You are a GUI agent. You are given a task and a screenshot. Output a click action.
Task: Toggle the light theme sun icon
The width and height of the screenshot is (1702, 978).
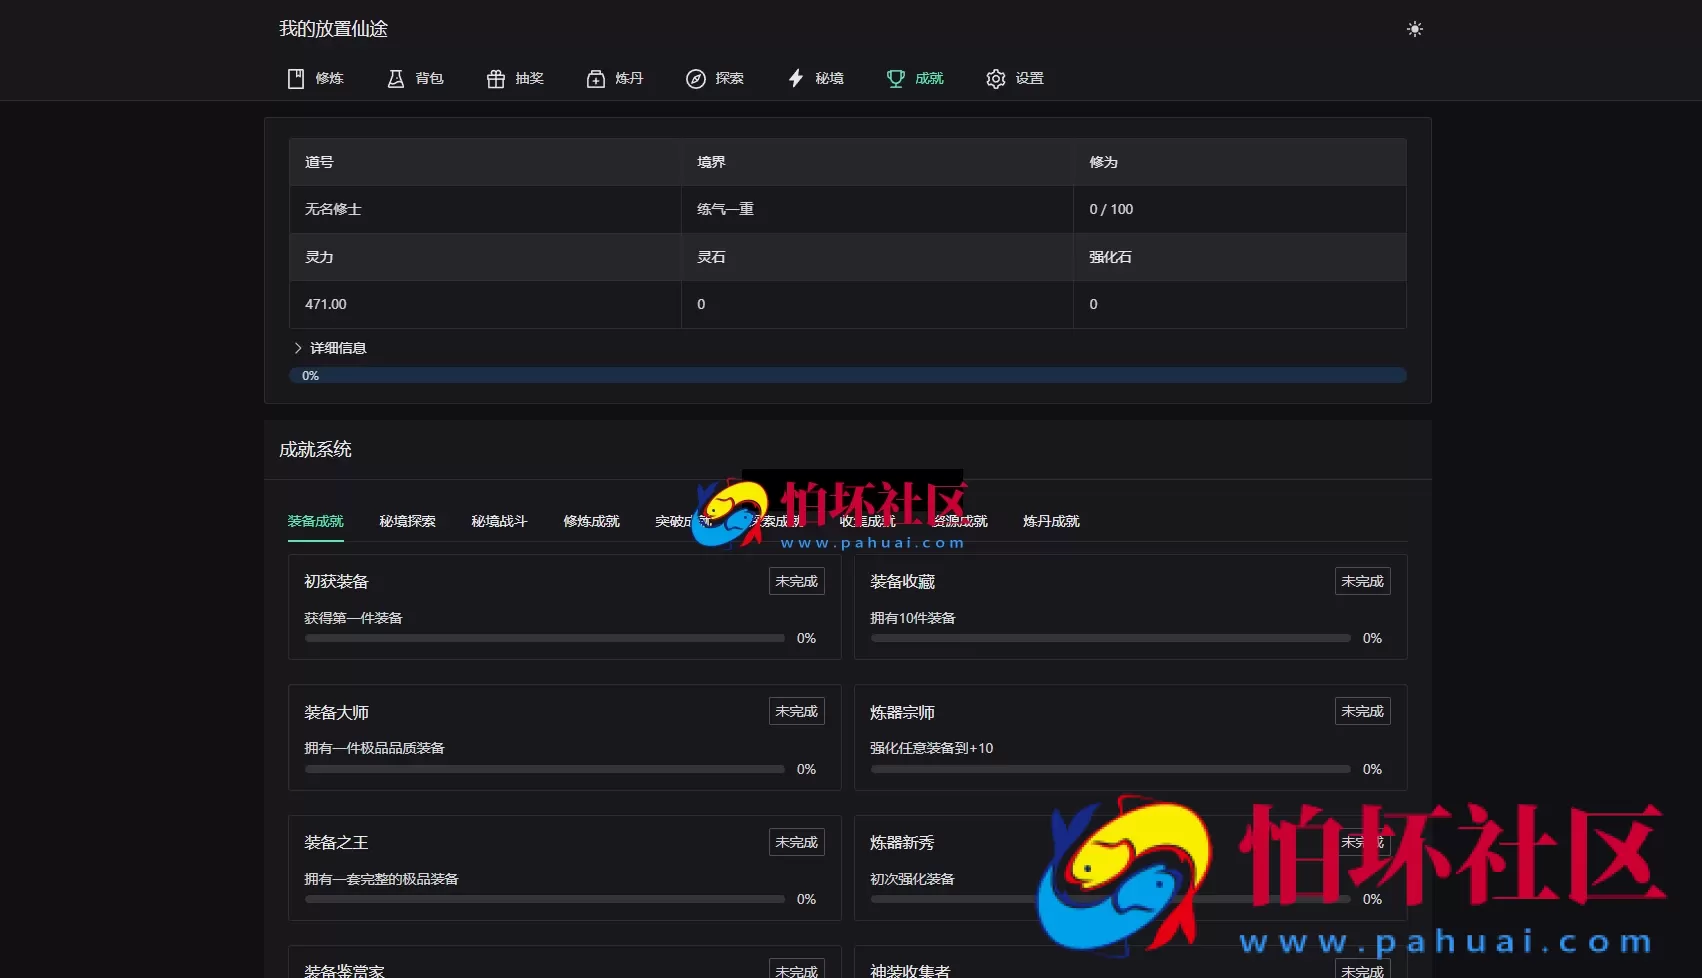coord(1414,28)
